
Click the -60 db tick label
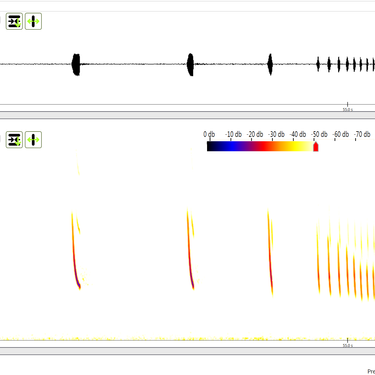pyautogui.click(x=341, y=134)
